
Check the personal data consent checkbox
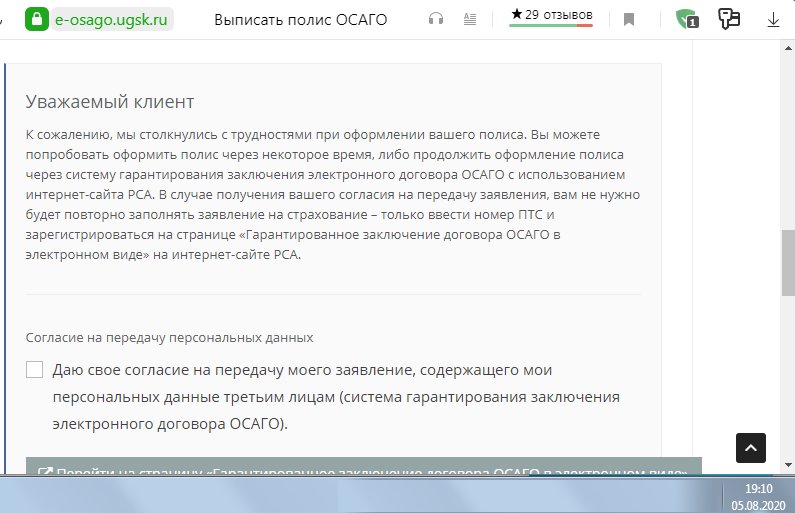click(35, 370)
